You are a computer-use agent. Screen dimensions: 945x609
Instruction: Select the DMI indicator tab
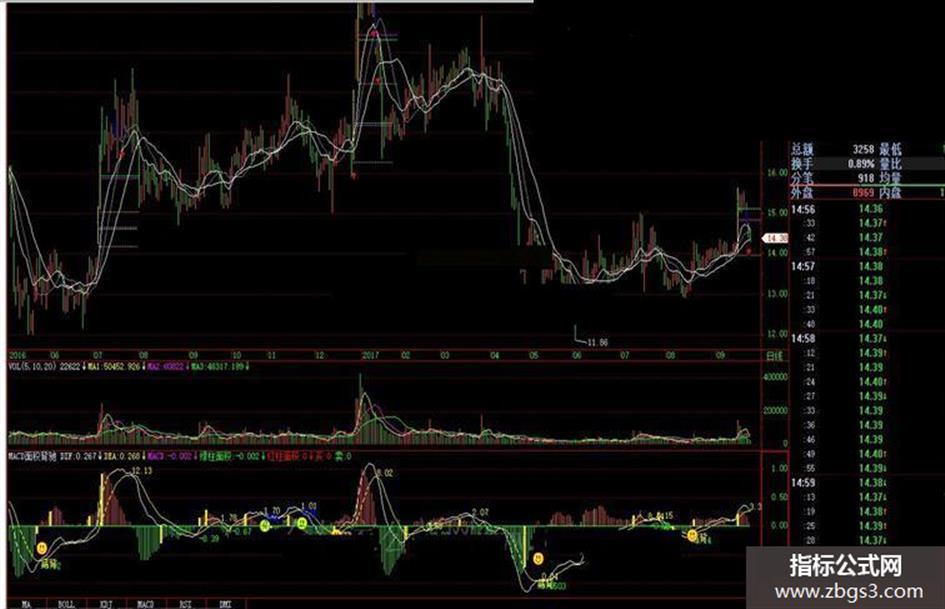[x=225, y=604]
